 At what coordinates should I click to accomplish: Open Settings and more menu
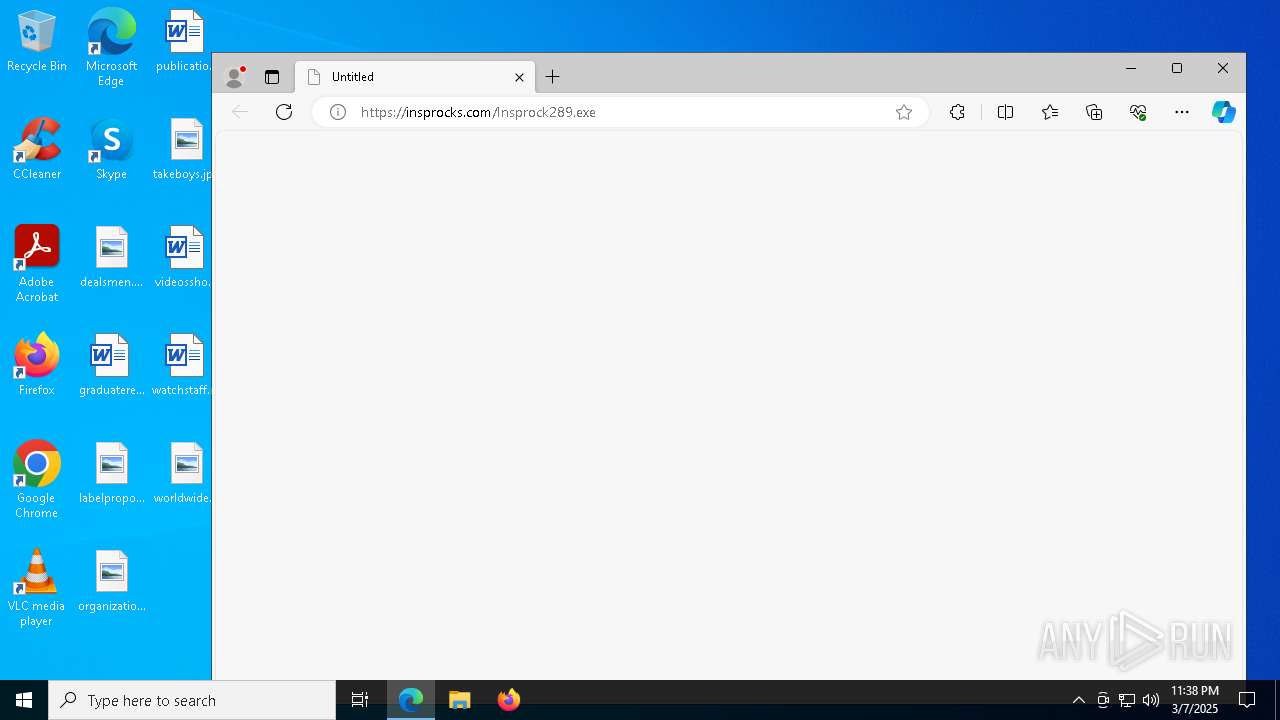pyautogui.click(x=1182, y=112)
